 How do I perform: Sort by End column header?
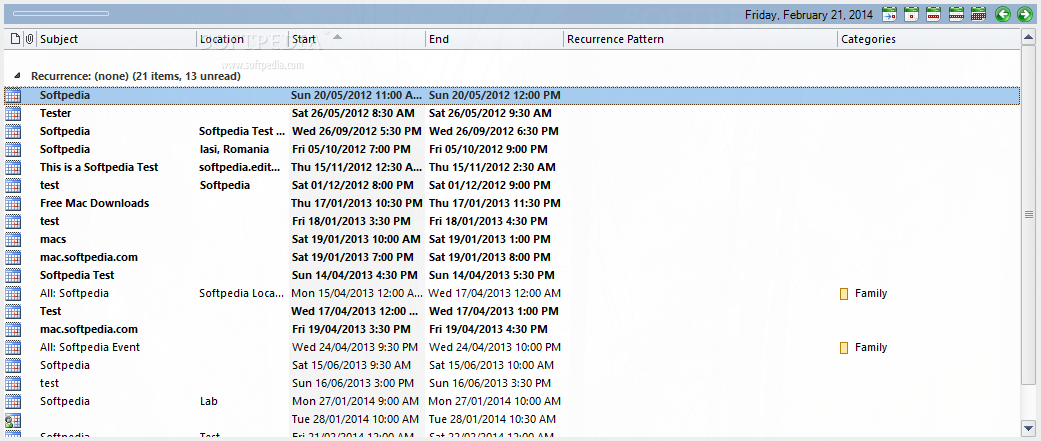coord(495,39)
